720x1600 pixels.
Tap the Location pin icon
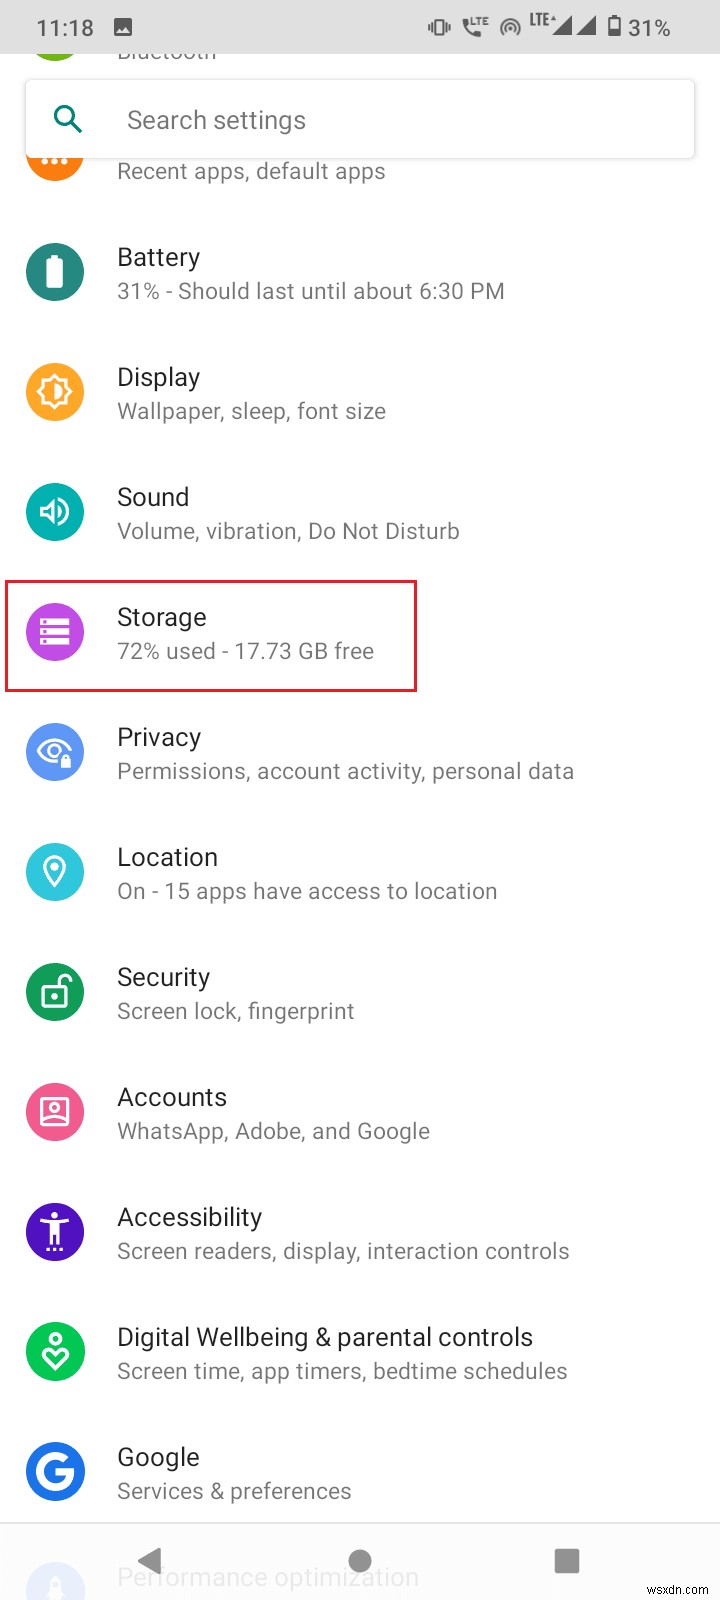[55, 872]
